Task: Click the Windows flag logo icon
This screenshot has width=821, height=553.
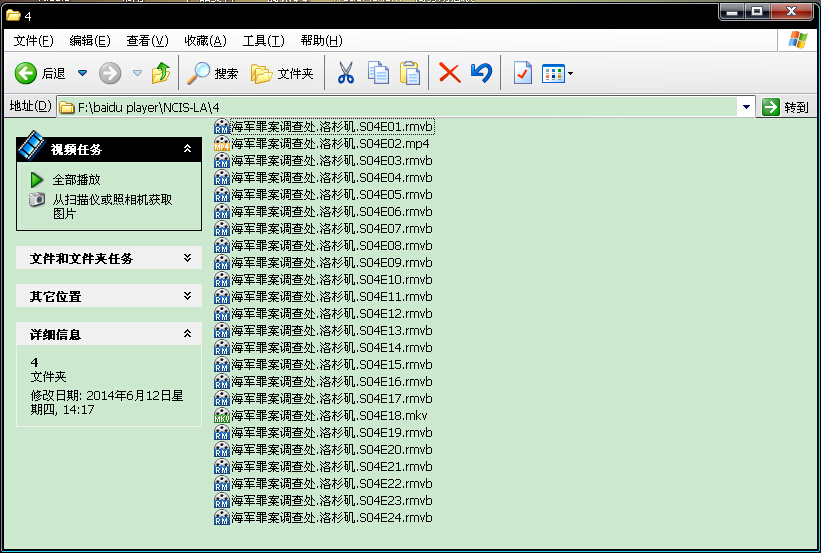Action: (797, 40)
